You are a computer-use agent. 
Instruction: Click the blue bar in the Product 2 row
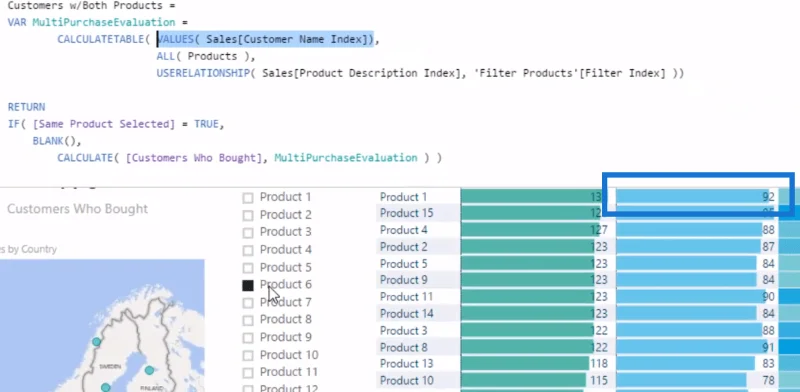[x=688, y=247]
